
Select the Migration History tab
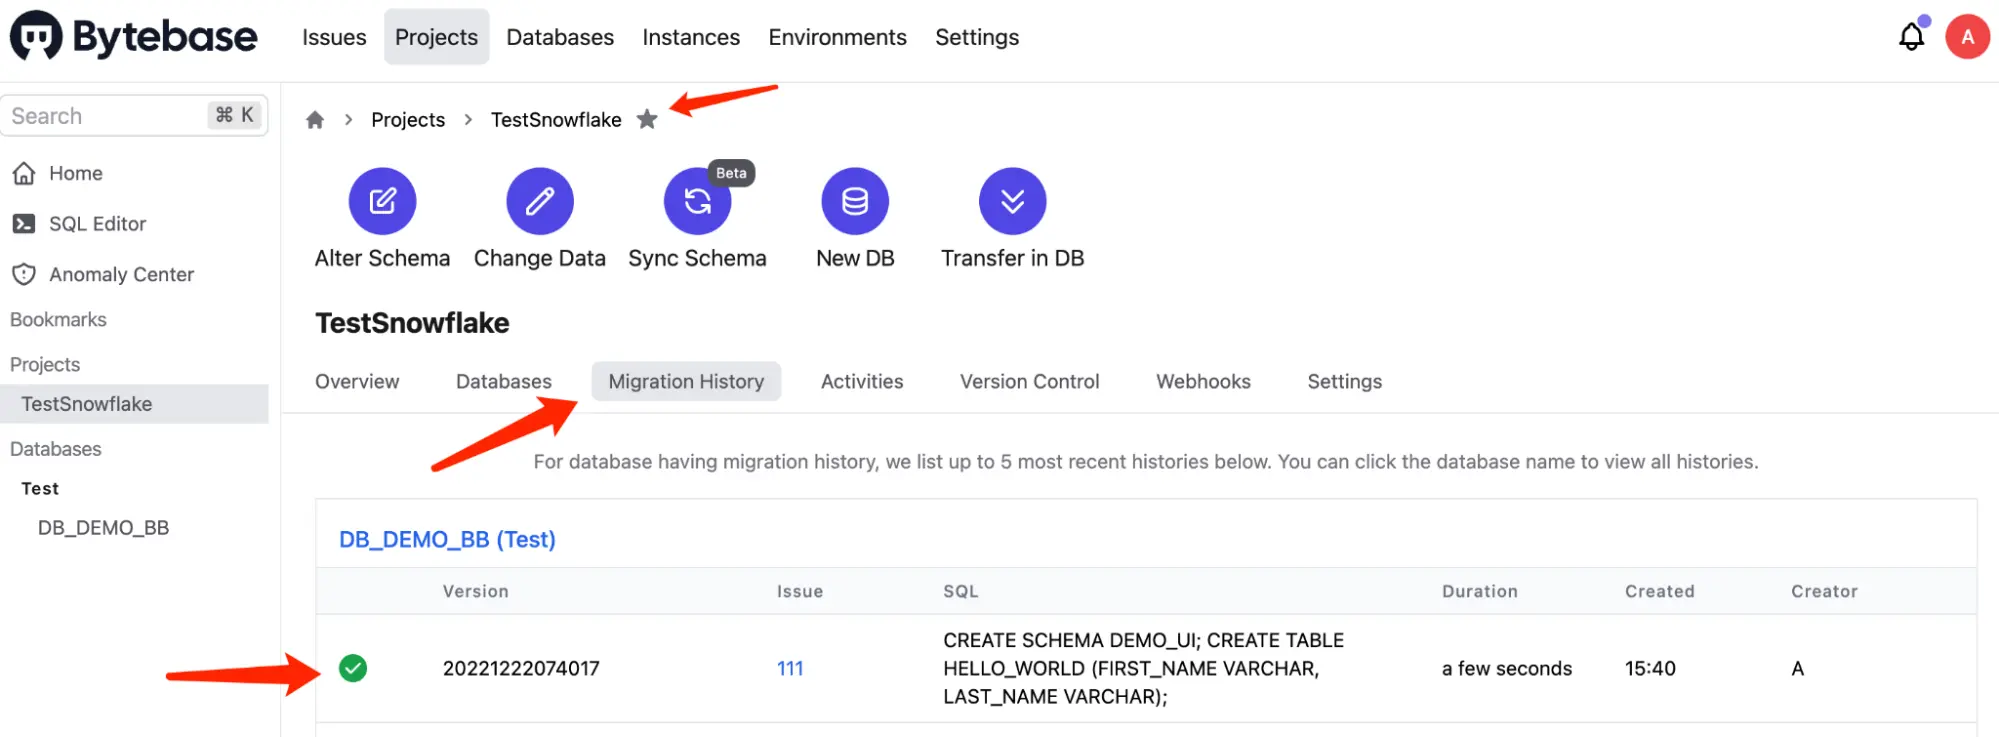point(686,381)
